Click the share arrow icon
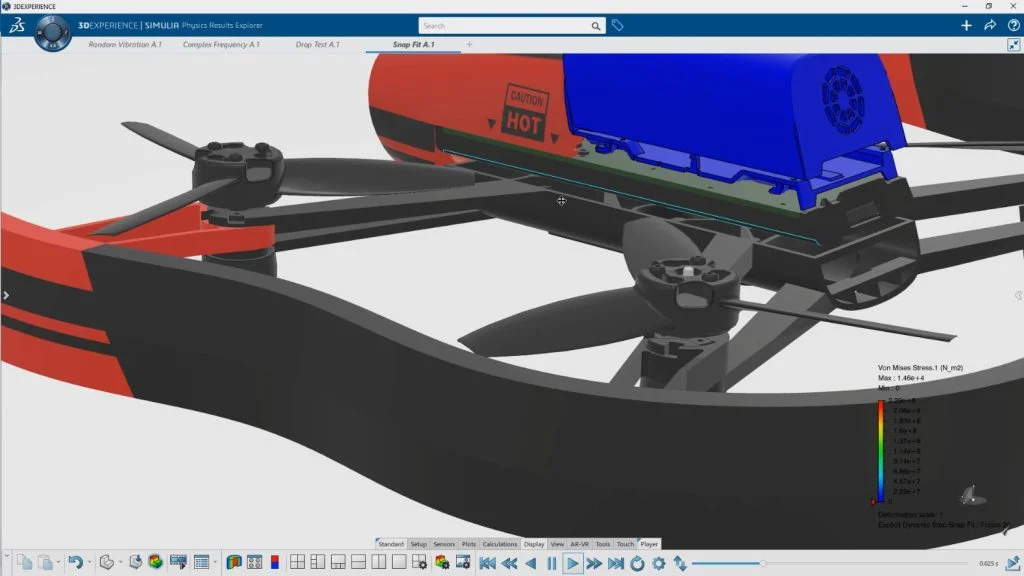The image size is (1024, 576). pos(990,26)
